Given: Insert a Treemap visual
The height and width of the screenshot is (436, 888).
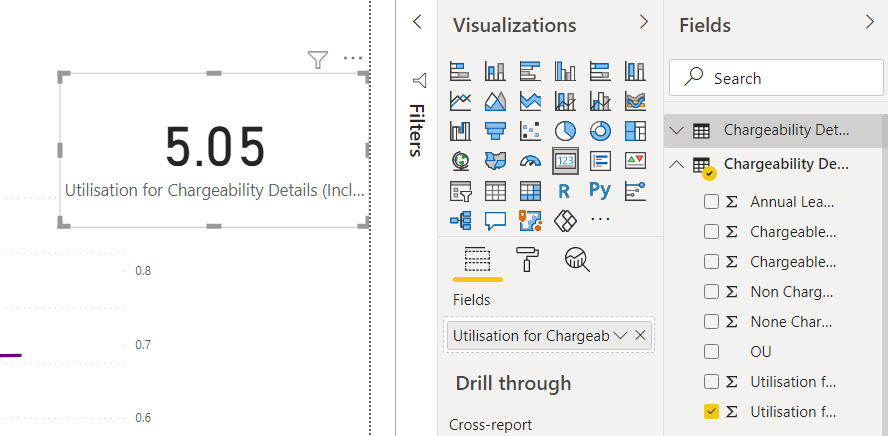Looking at the screenshot, I should click(x=635, y=131).
